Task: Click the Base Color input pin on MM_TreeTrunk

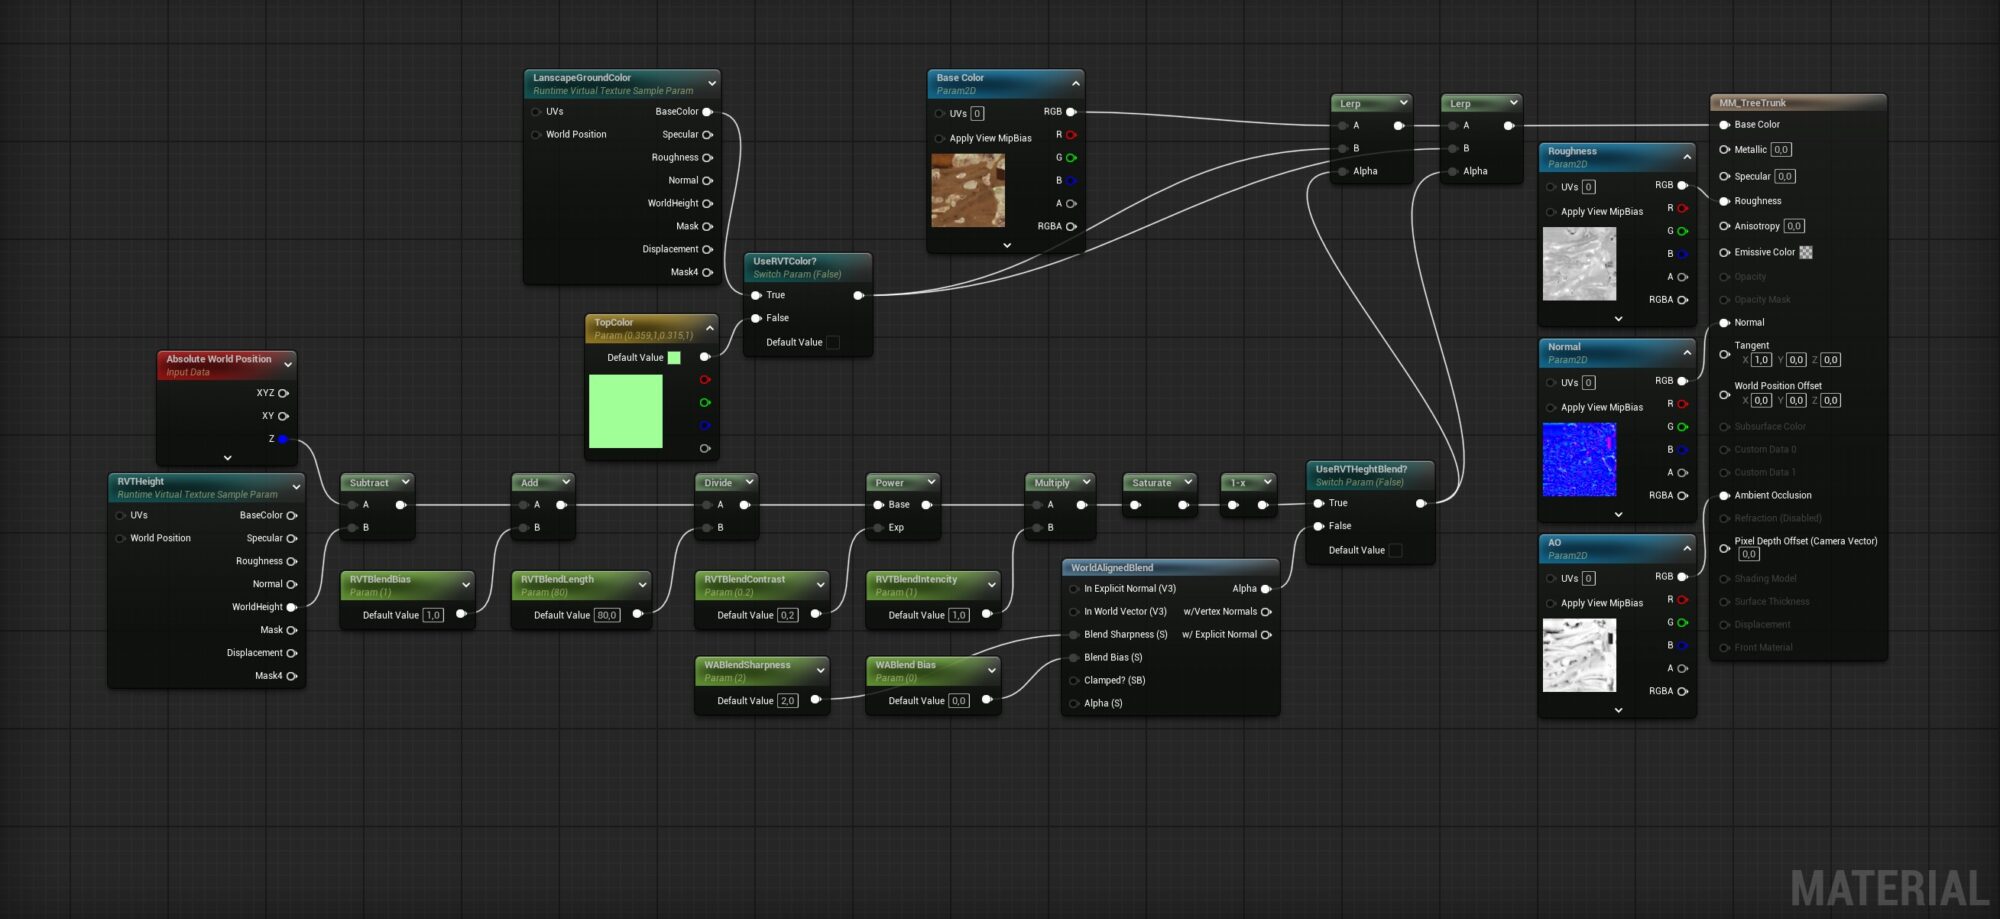Action: 1724,124
